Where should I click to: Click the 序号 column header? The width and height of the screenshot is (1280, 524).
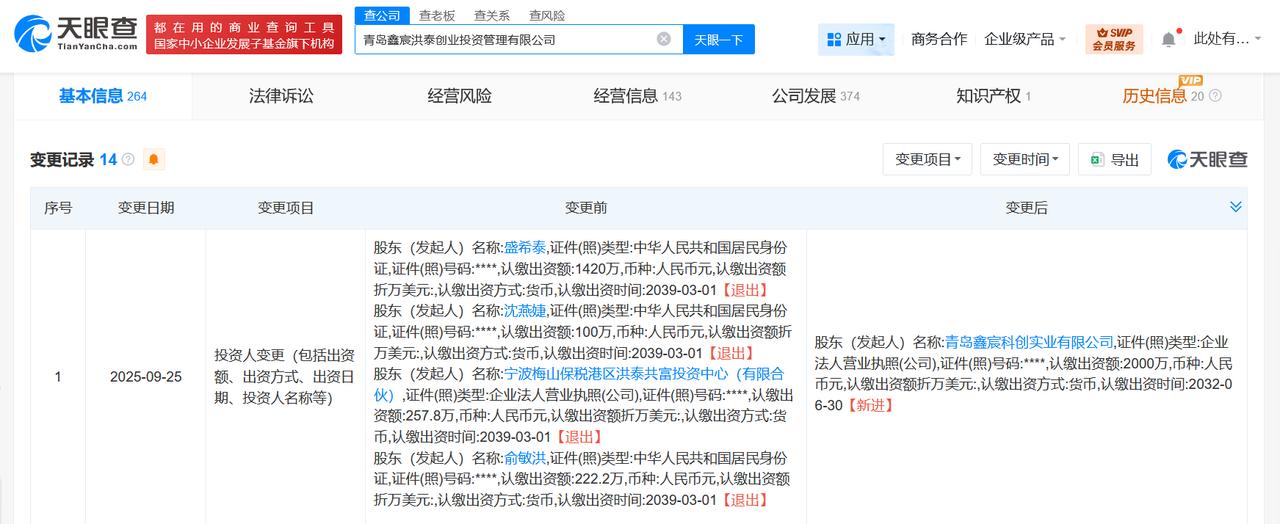(x=58, y=208)
